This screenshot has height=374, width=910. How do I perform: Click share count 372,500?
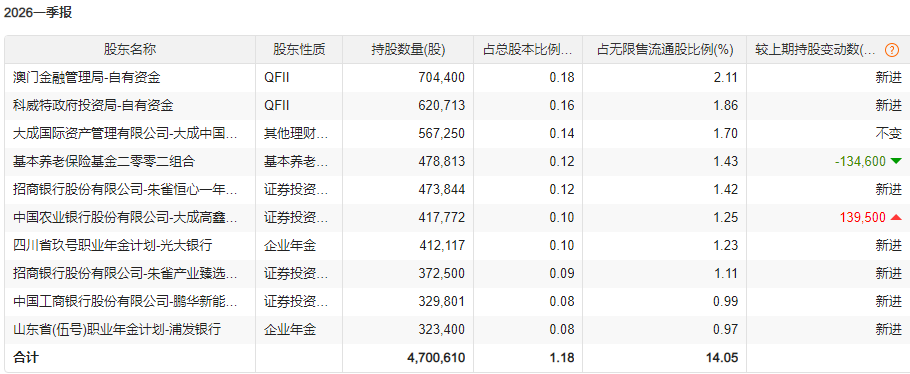pyautogui.click(x=442, y=273)
